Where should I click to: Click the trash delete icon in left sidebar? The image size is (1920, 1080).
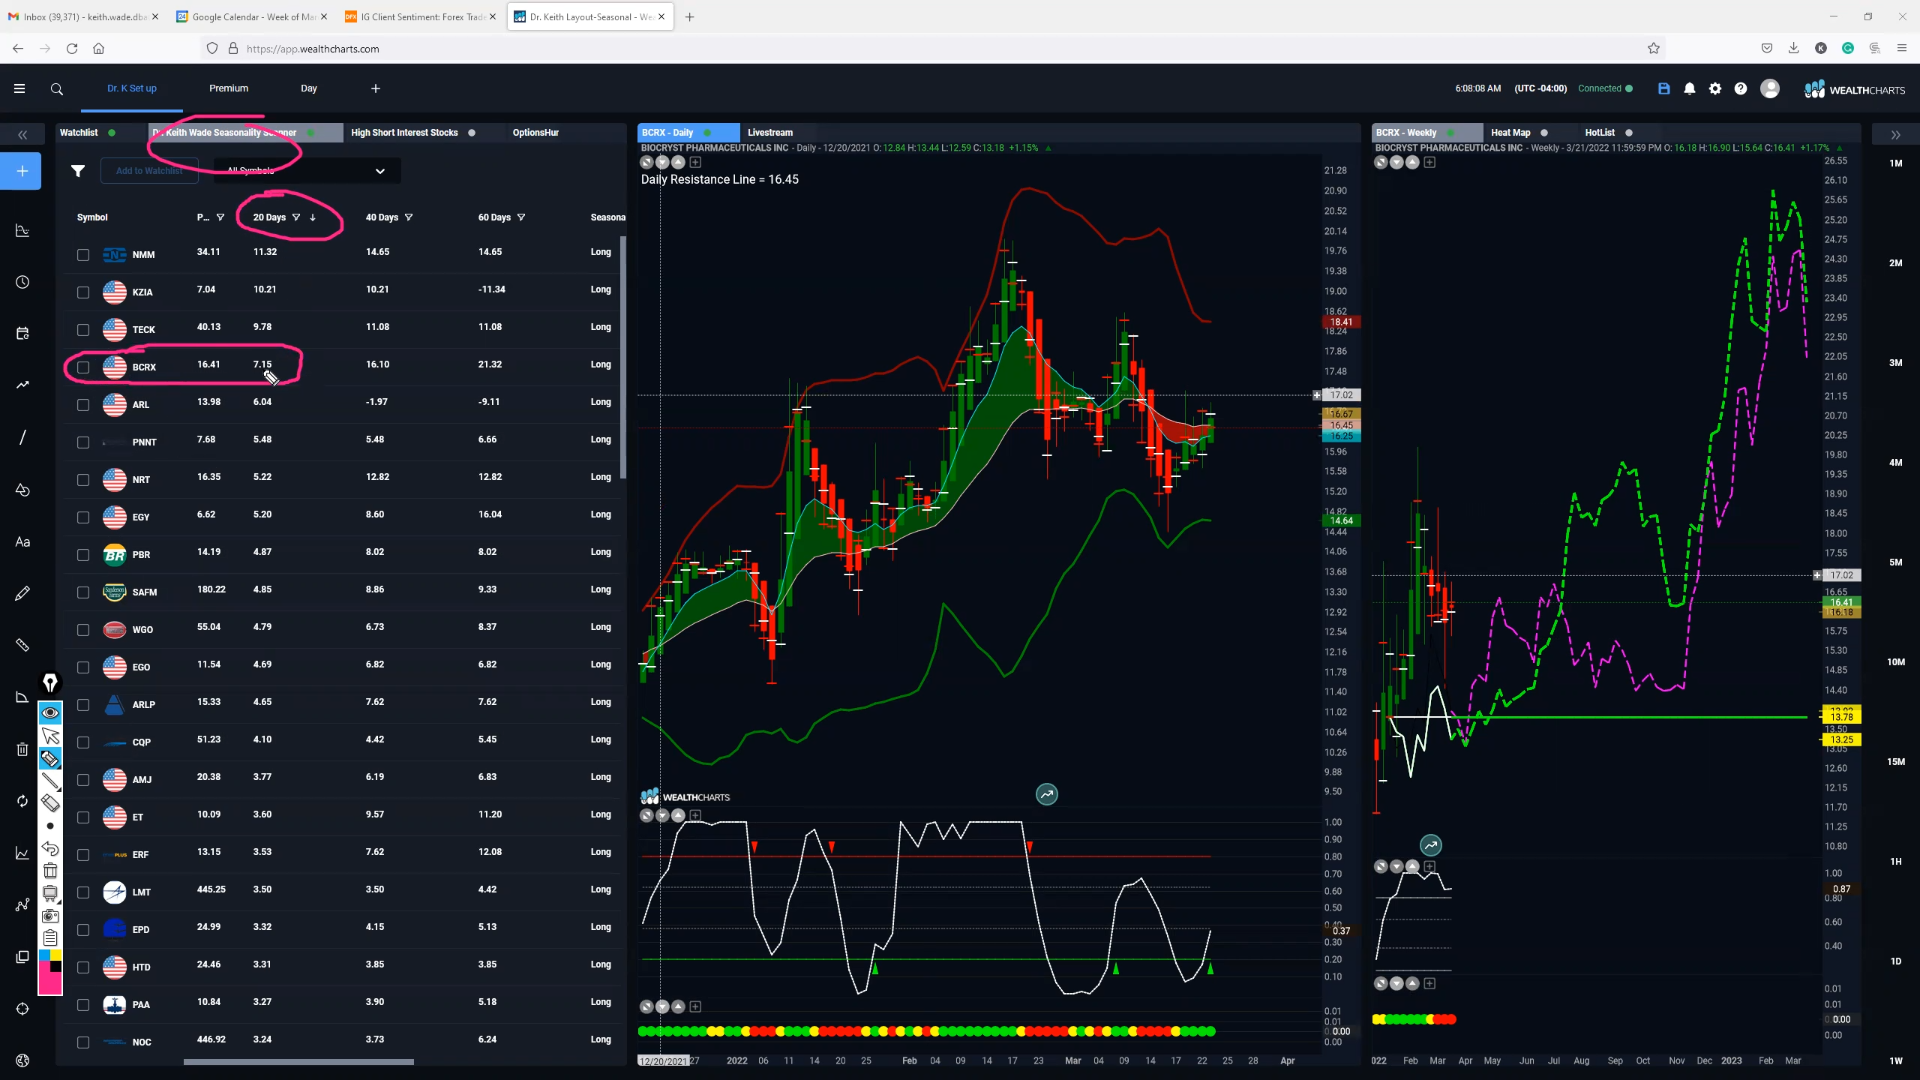22,749
